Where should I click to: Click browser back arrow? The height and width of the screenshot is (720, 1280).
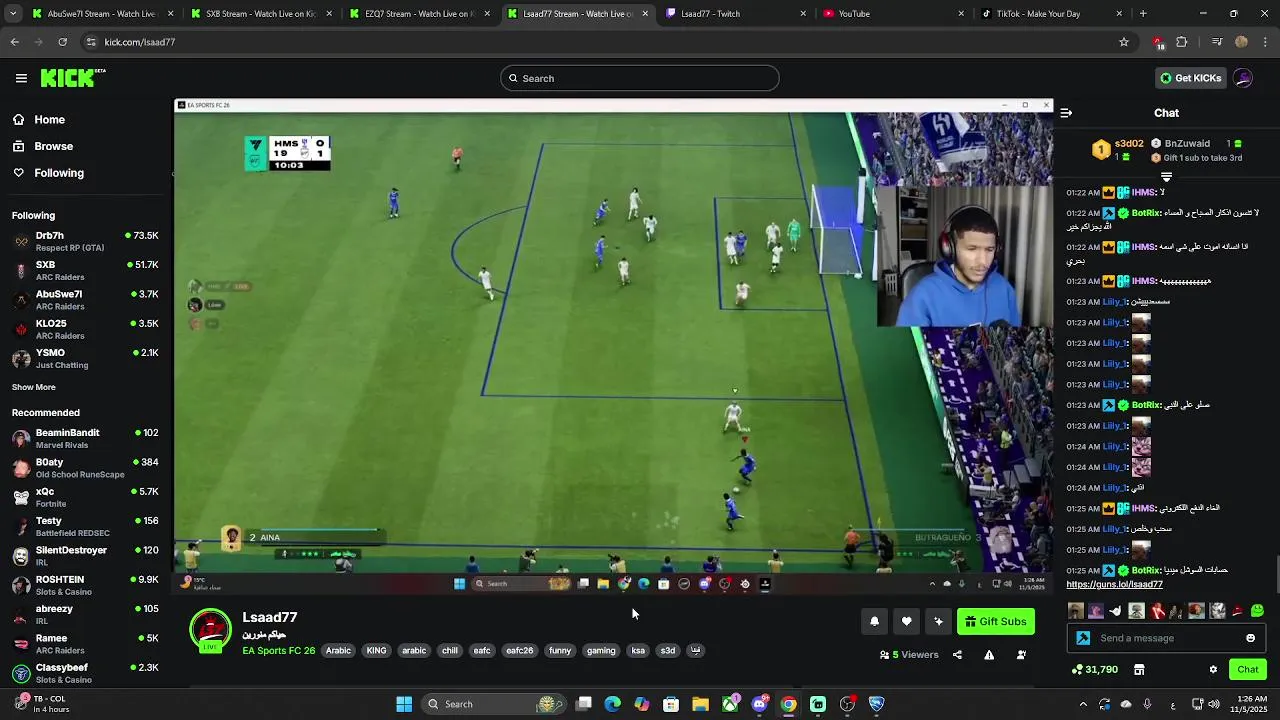14,42
